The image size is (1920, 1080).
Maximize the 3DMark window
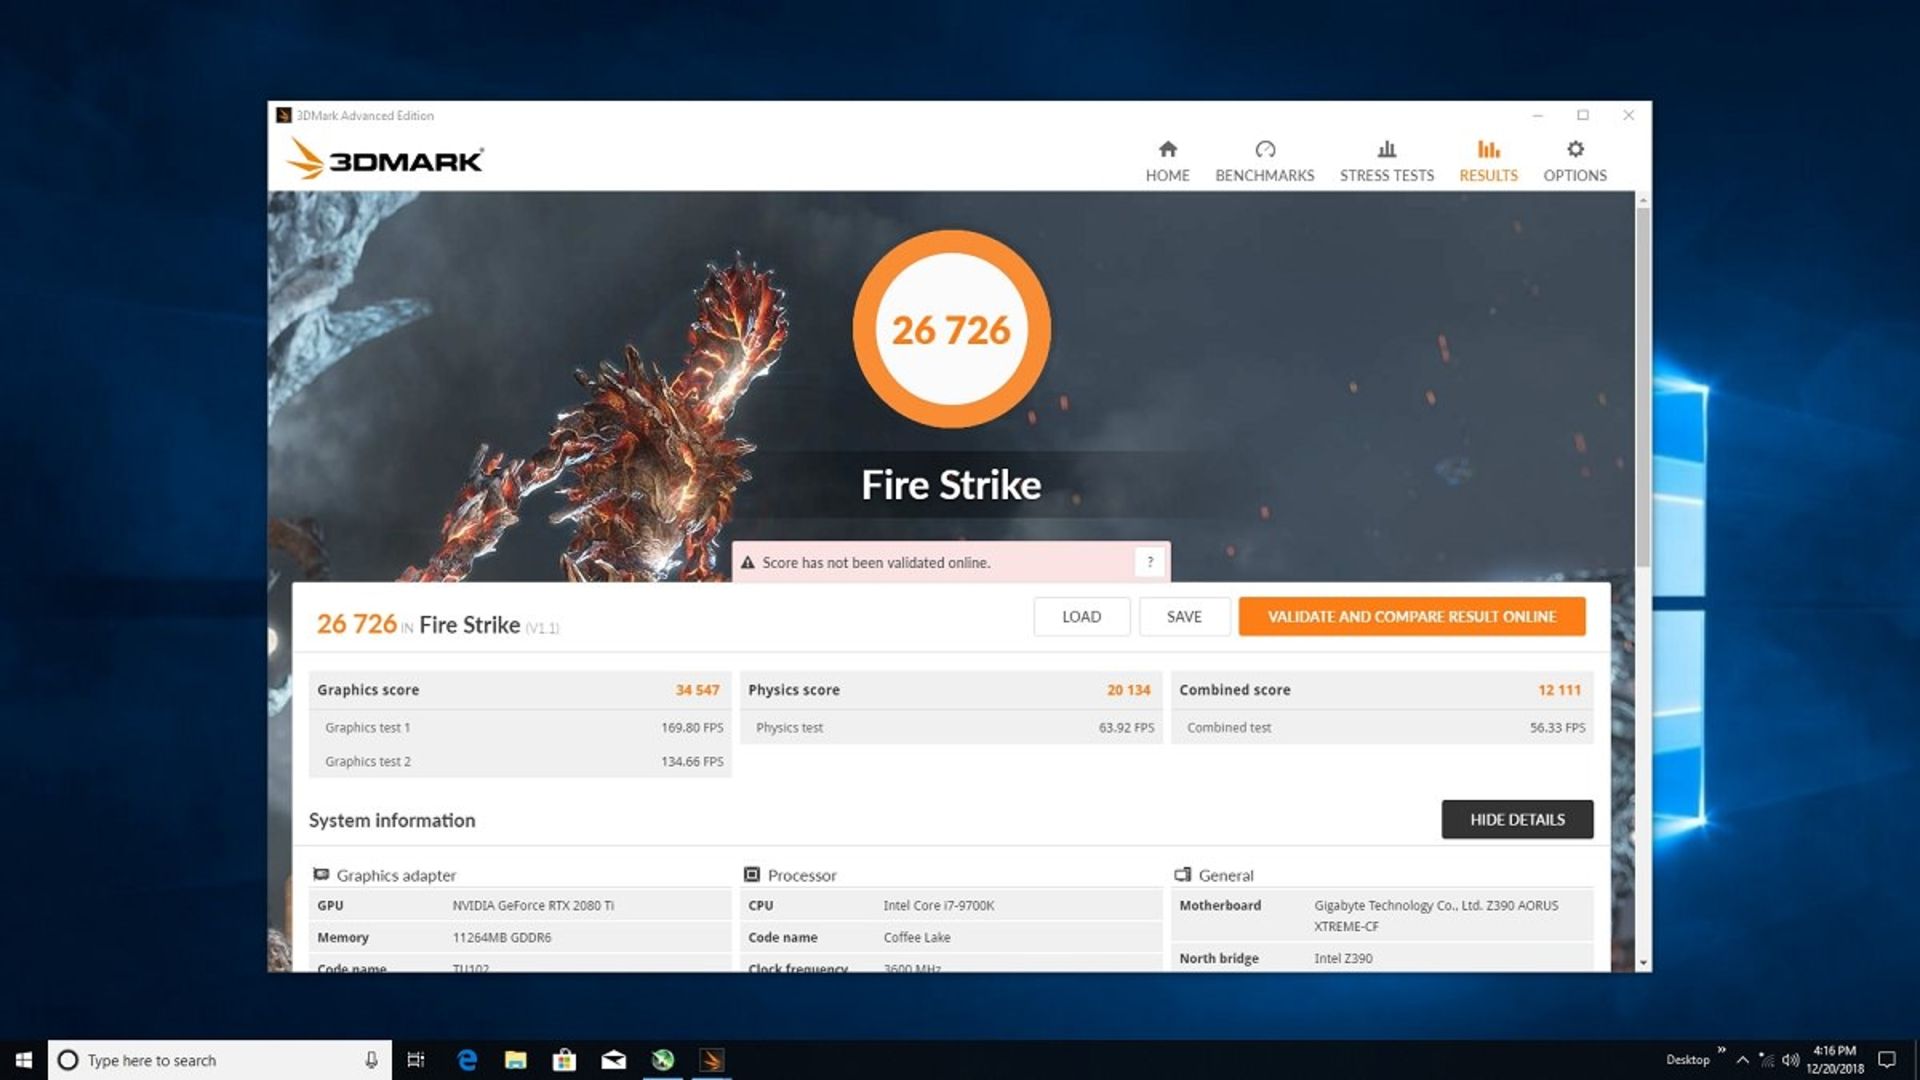click(1583, 115)
